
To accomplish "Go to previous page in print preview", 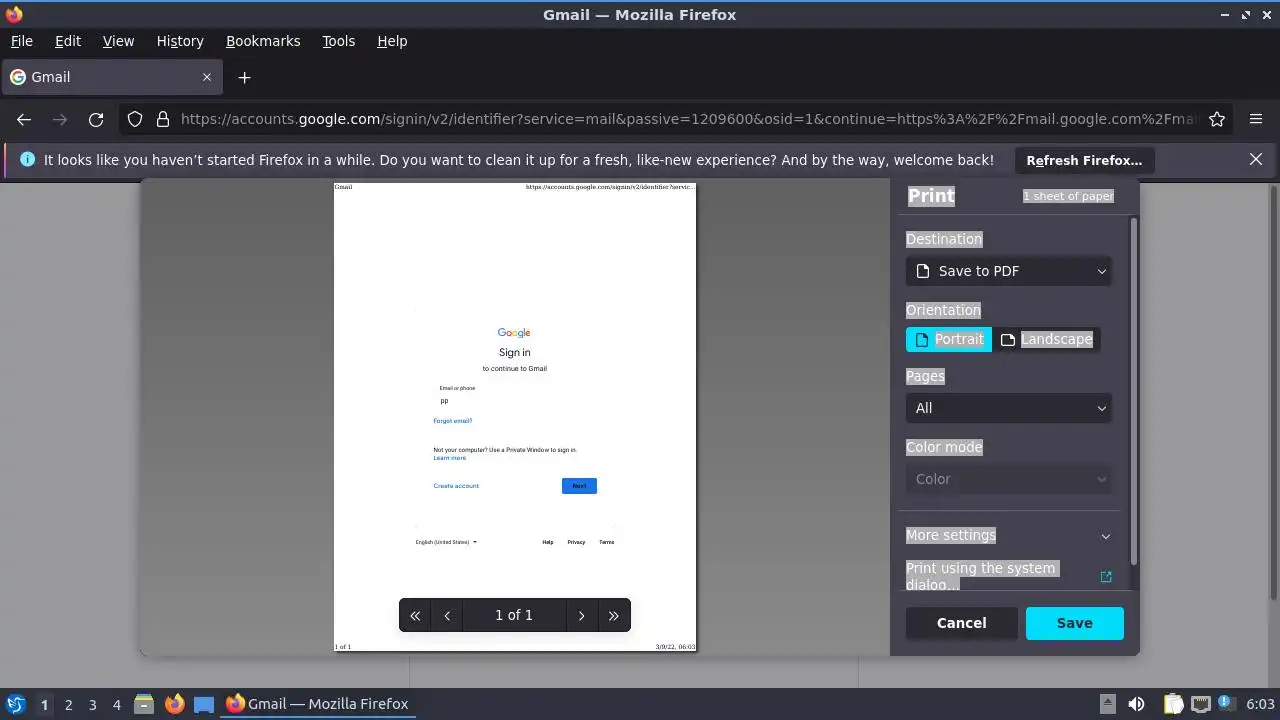I will tap(447, 615).
